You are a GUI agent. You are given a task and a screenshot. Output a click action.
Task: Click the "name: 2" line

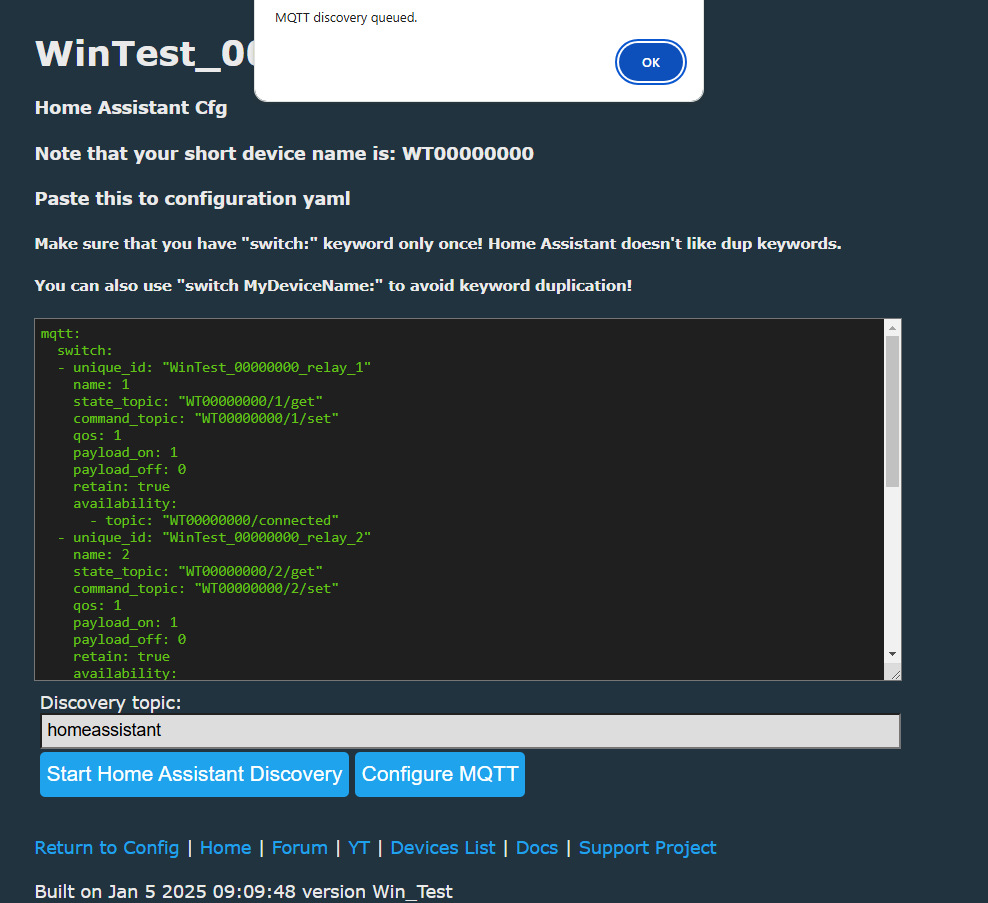101,555
